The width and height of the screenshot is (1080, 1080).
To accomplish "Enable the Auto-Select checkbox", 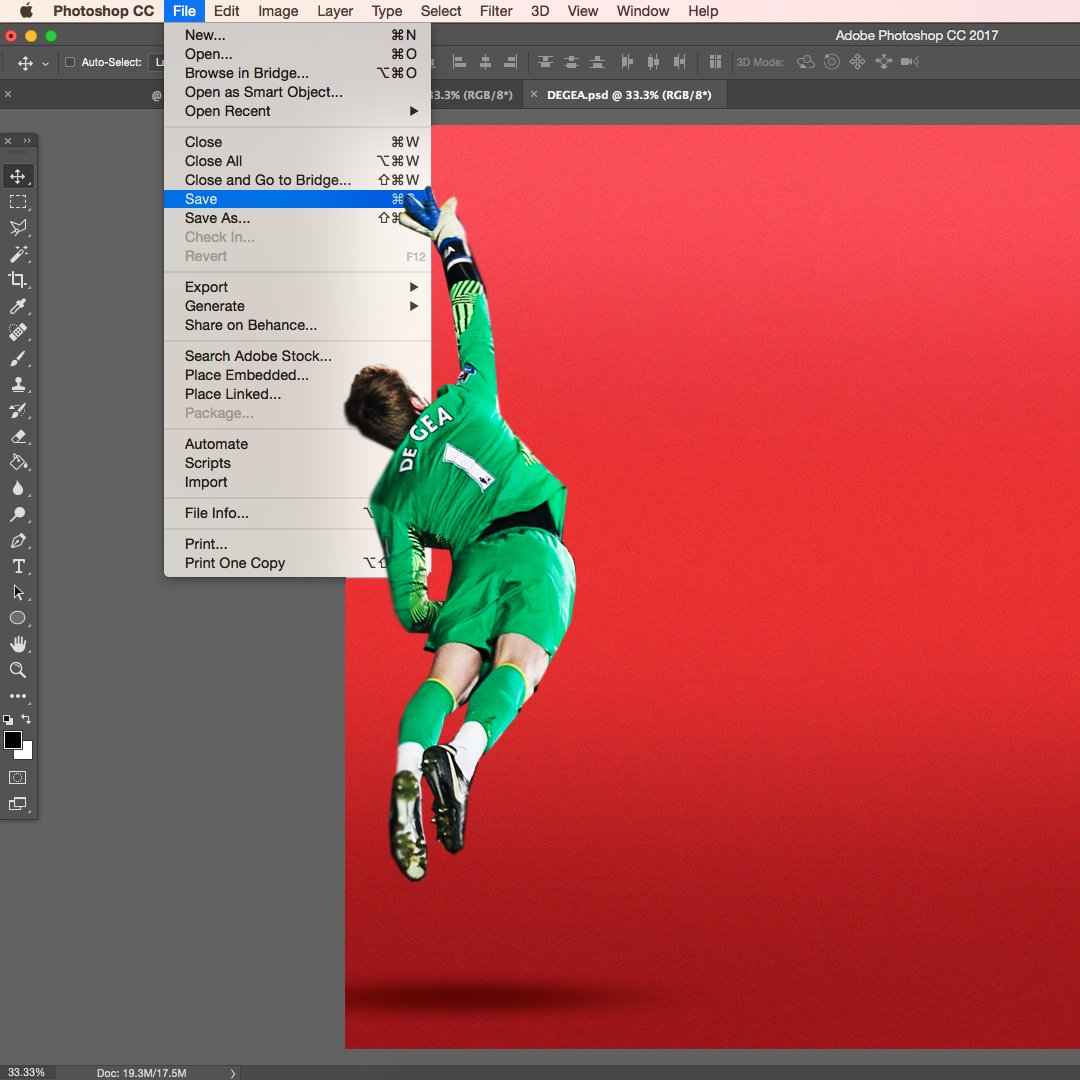I will click(70, 61).
